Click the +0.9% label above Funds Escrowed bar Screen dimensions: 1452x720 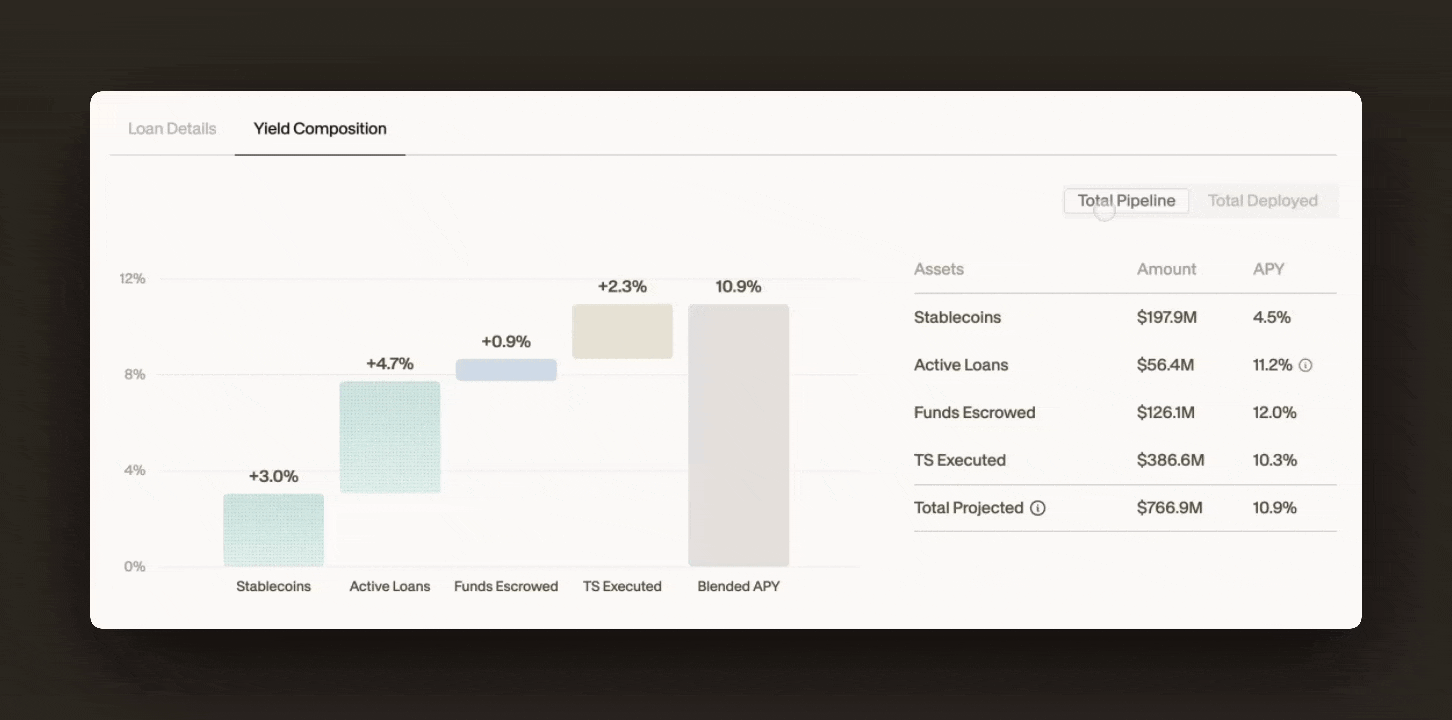[x=506, y=342]
